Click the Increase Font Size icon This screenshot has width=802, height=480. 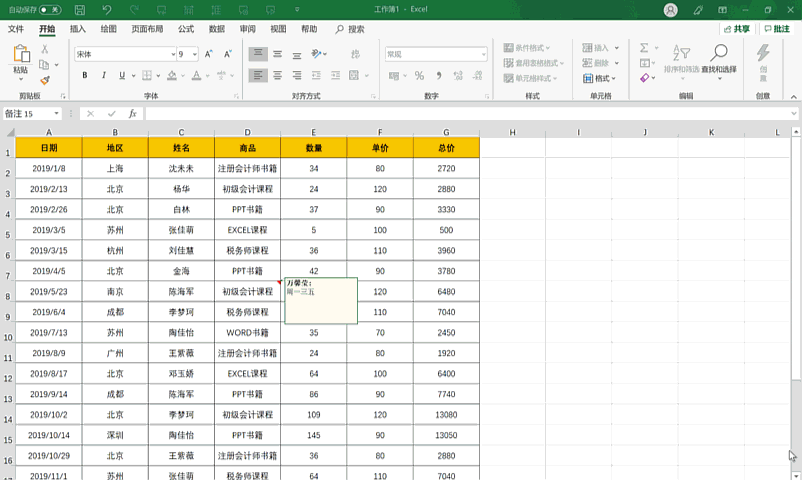point(209,54)
